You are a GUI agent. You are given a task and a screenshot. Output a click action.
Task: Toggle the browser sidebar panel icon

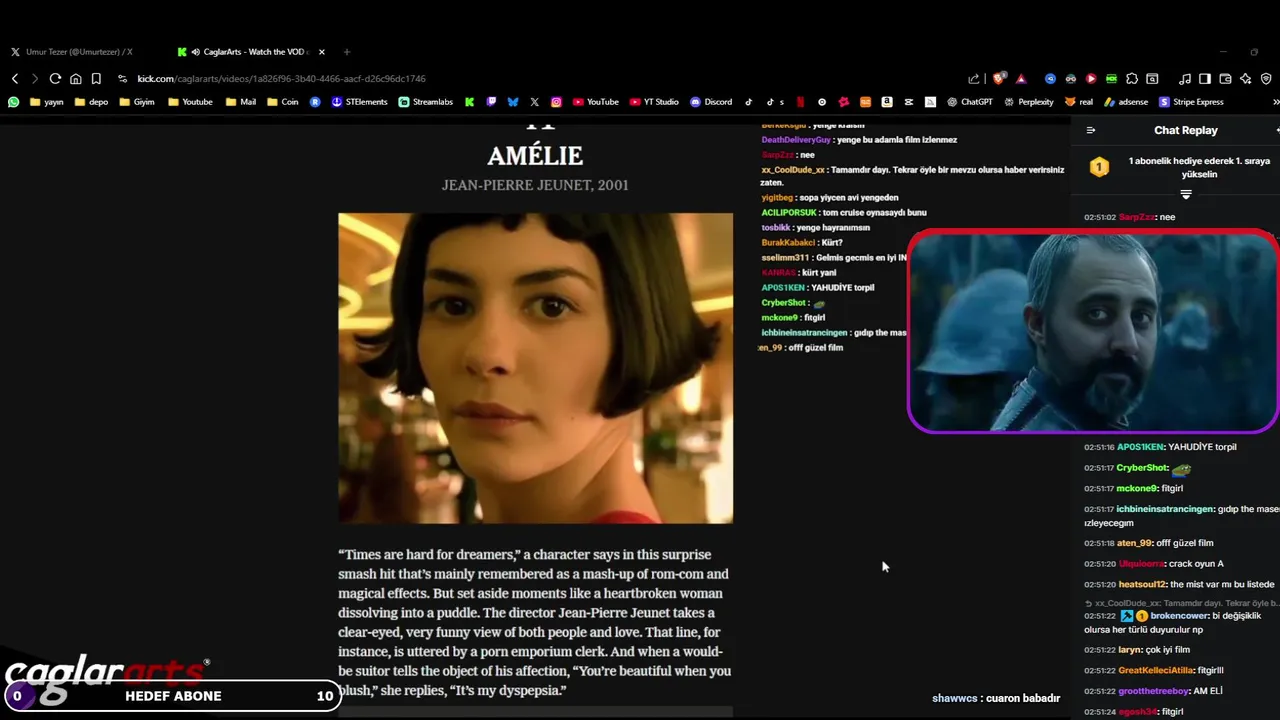[x=1205, y=79]
